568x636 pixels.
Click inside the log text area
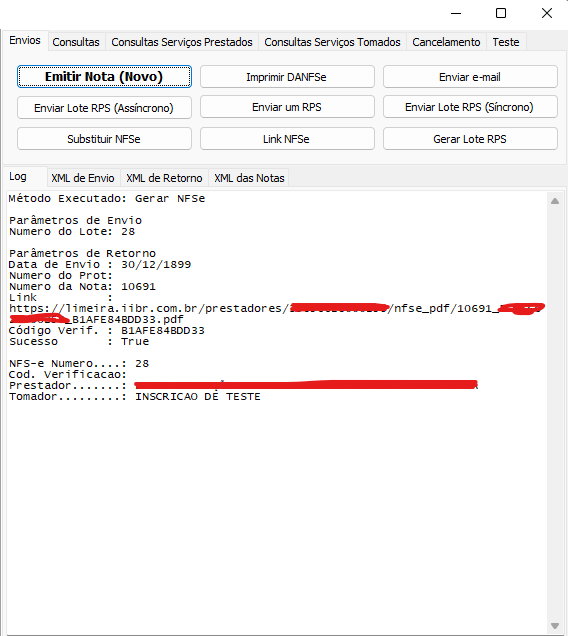pyautogui.click(x=277, y=413)
